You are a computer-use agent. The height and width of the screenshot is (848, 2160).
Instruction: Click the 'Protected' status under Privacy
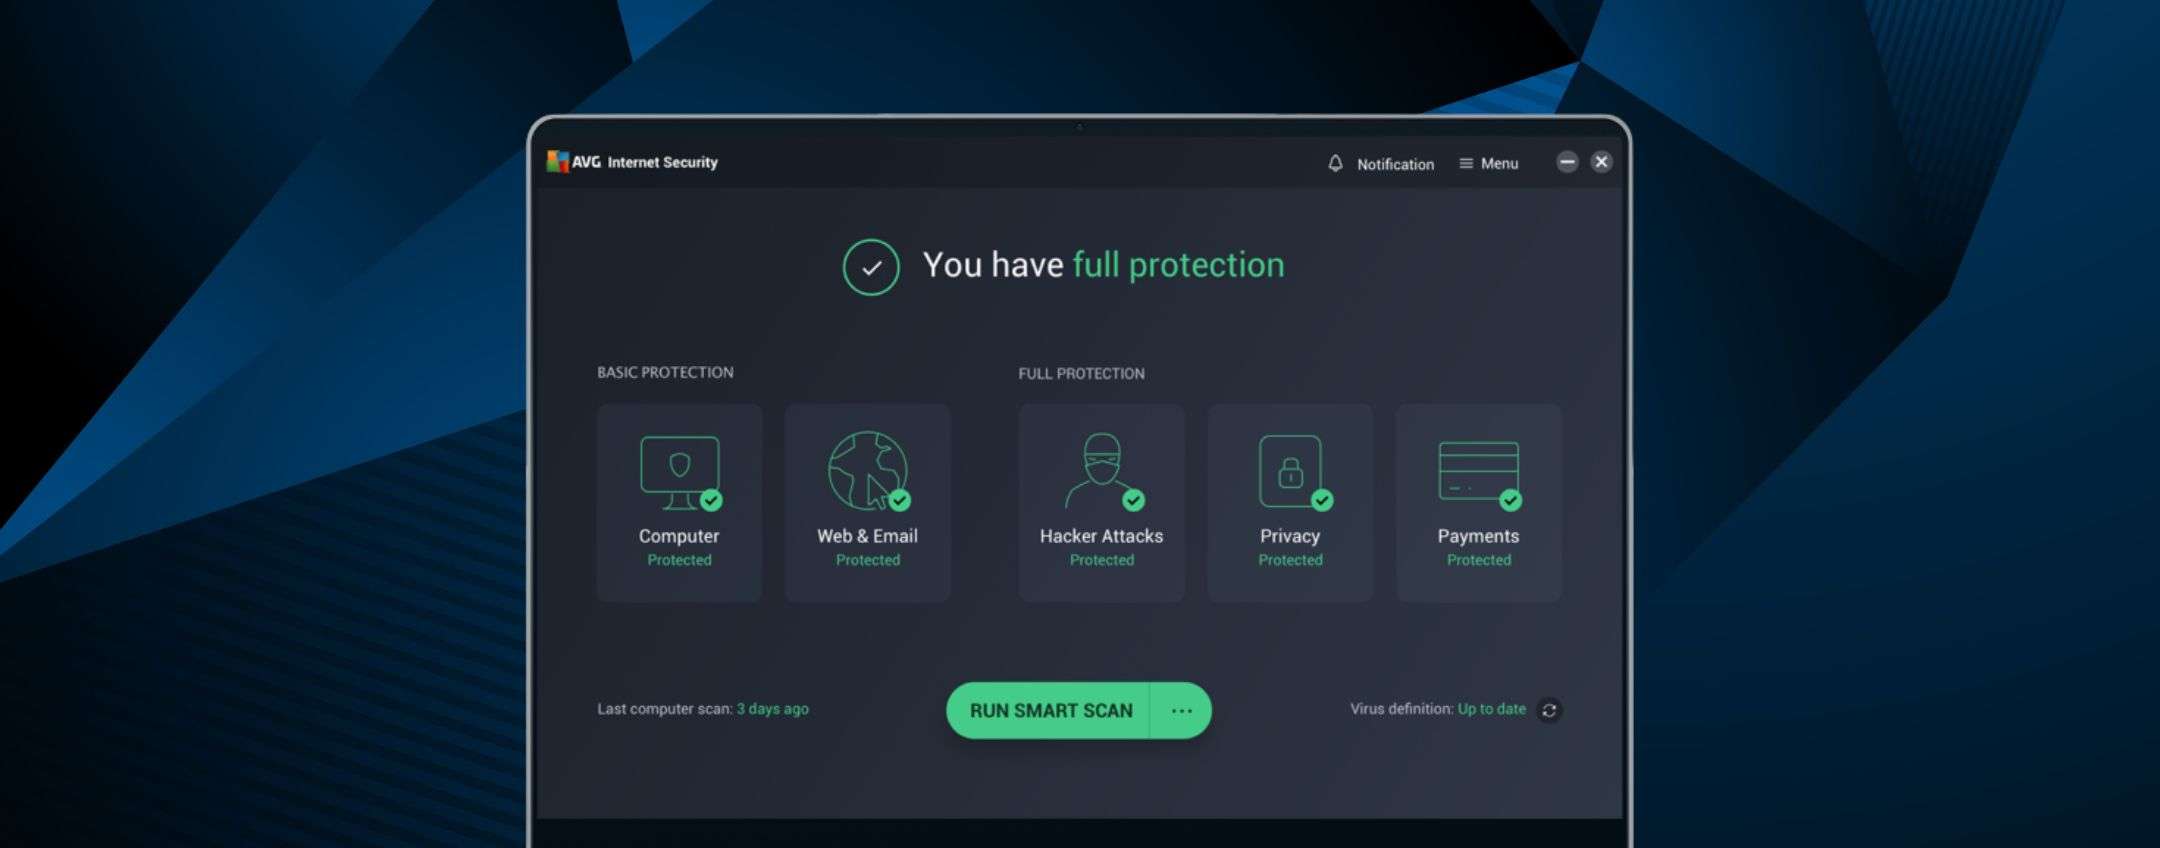[1290, 560]
